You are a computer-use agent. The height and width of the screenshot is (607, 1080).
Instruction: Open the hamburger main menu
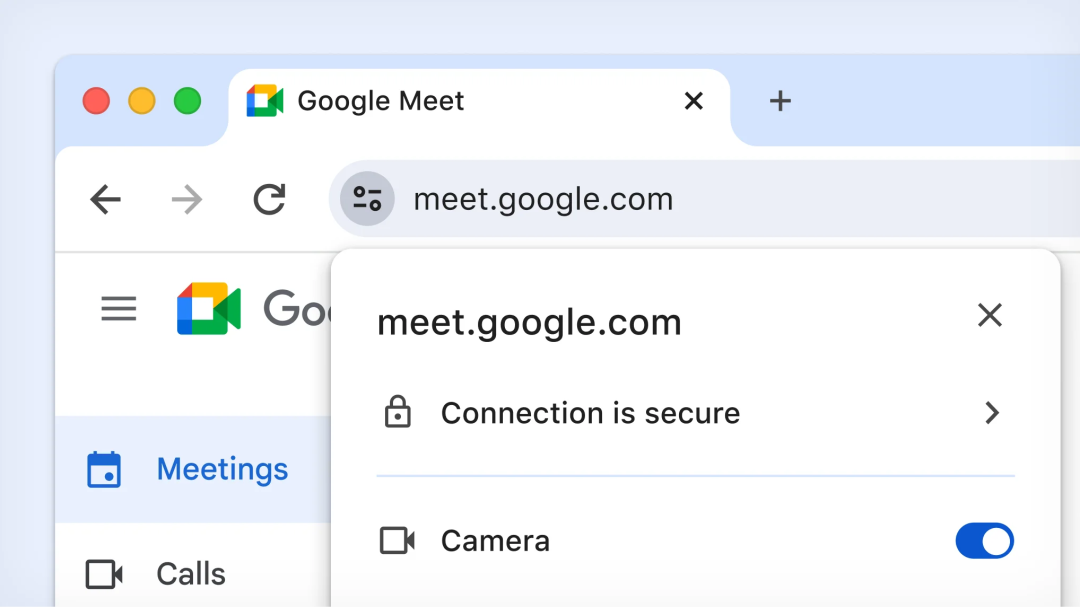pos(118,309)
